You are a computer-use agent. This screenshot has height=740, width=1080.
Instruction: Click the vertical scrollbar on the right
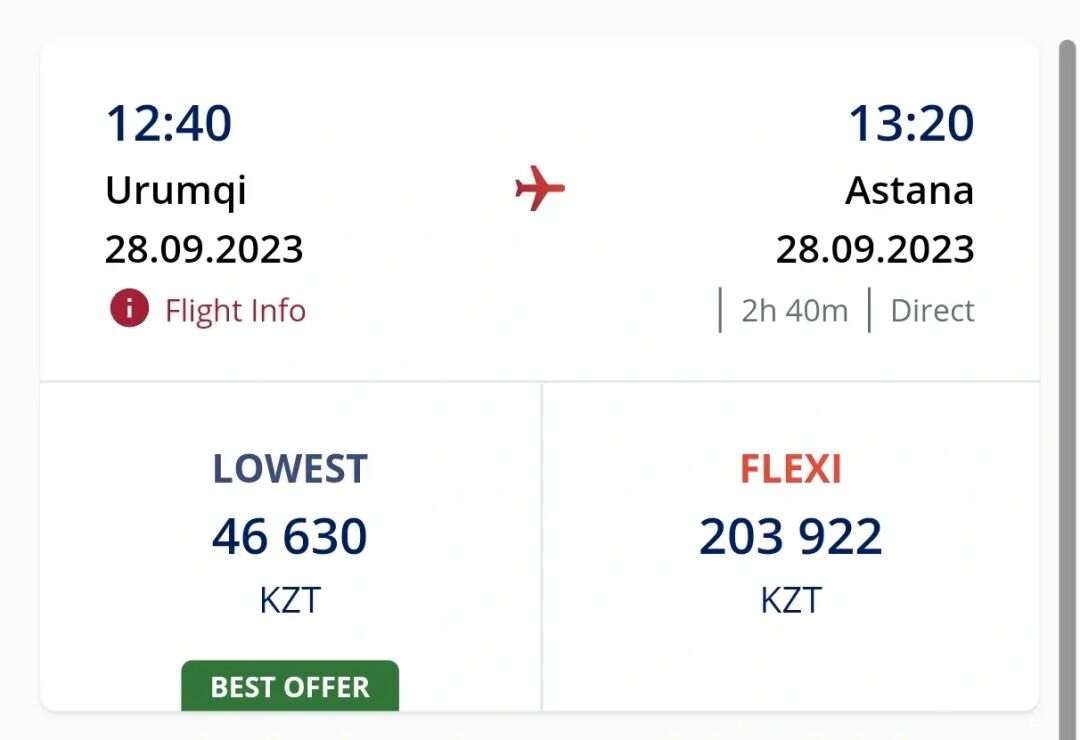1069,380
